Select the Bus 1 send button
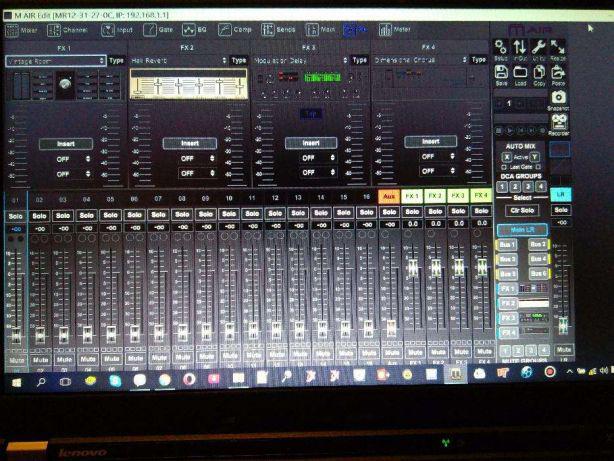This screenshot has height=461, width=614. (509, 244)
